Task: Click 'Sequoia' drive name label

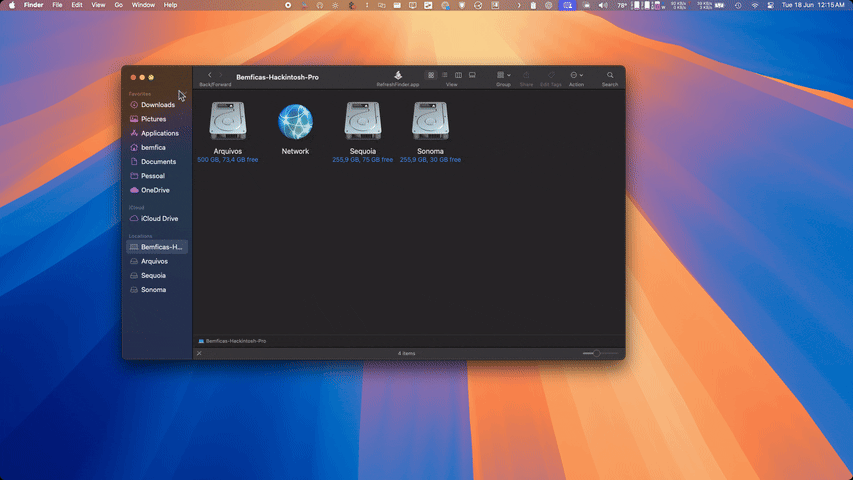Action: click(363, 151)
